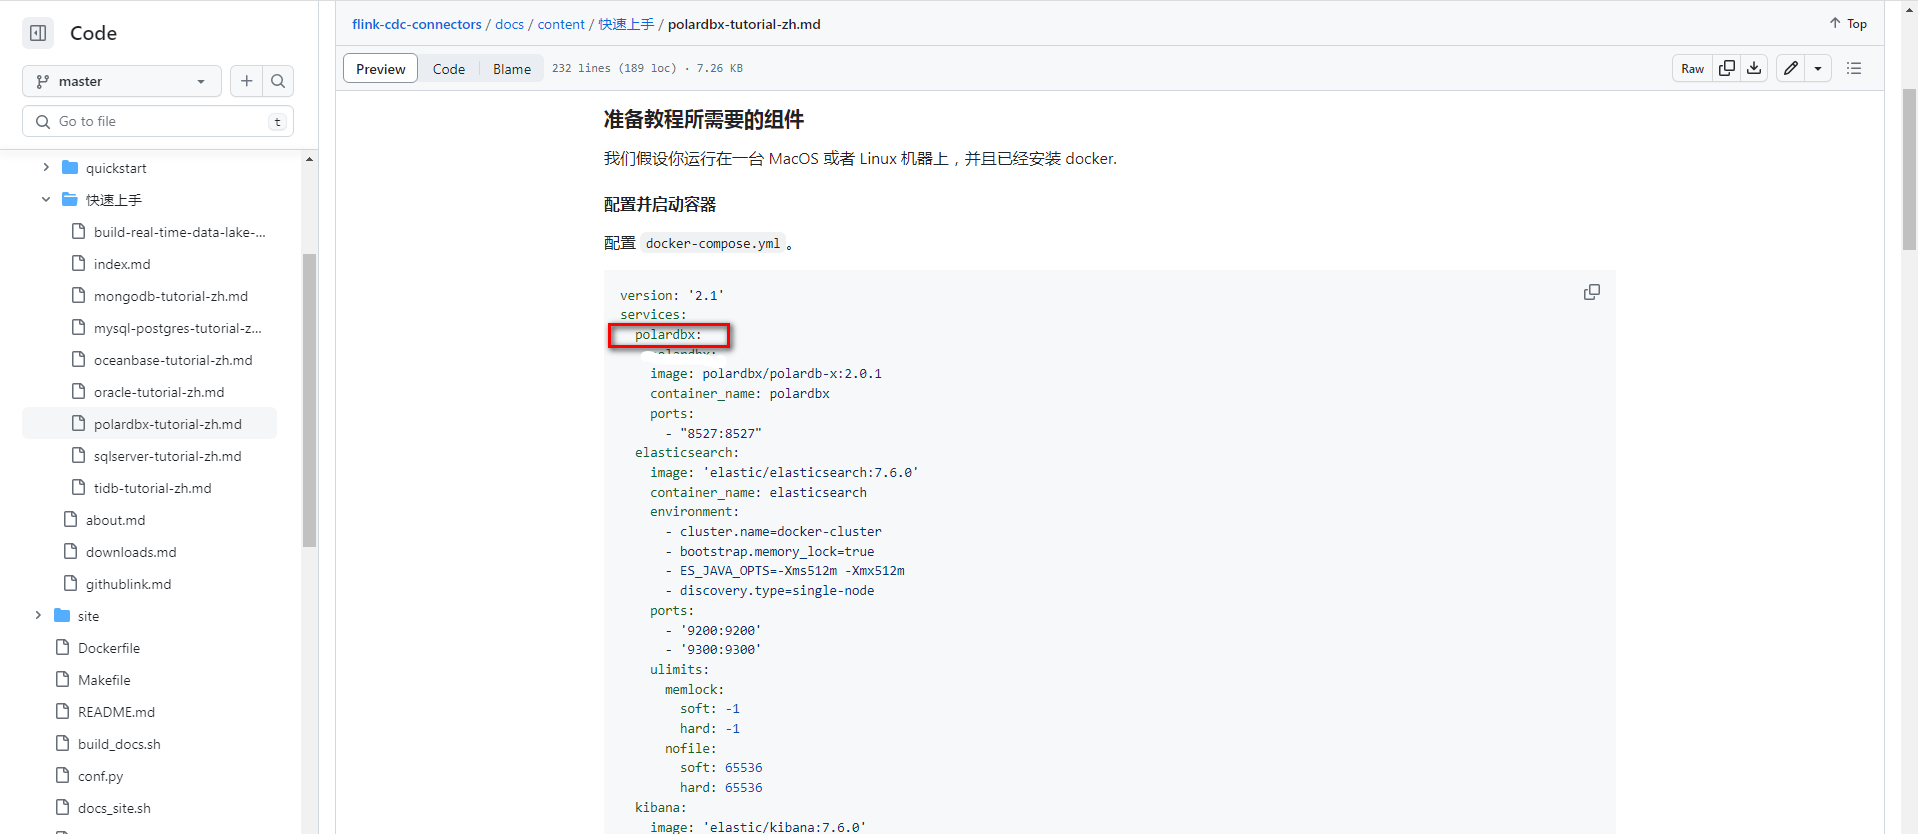Screen dimensions: 1918x834
Task: Open mysql-postgres-tutorial file
Action: [177, 328]
